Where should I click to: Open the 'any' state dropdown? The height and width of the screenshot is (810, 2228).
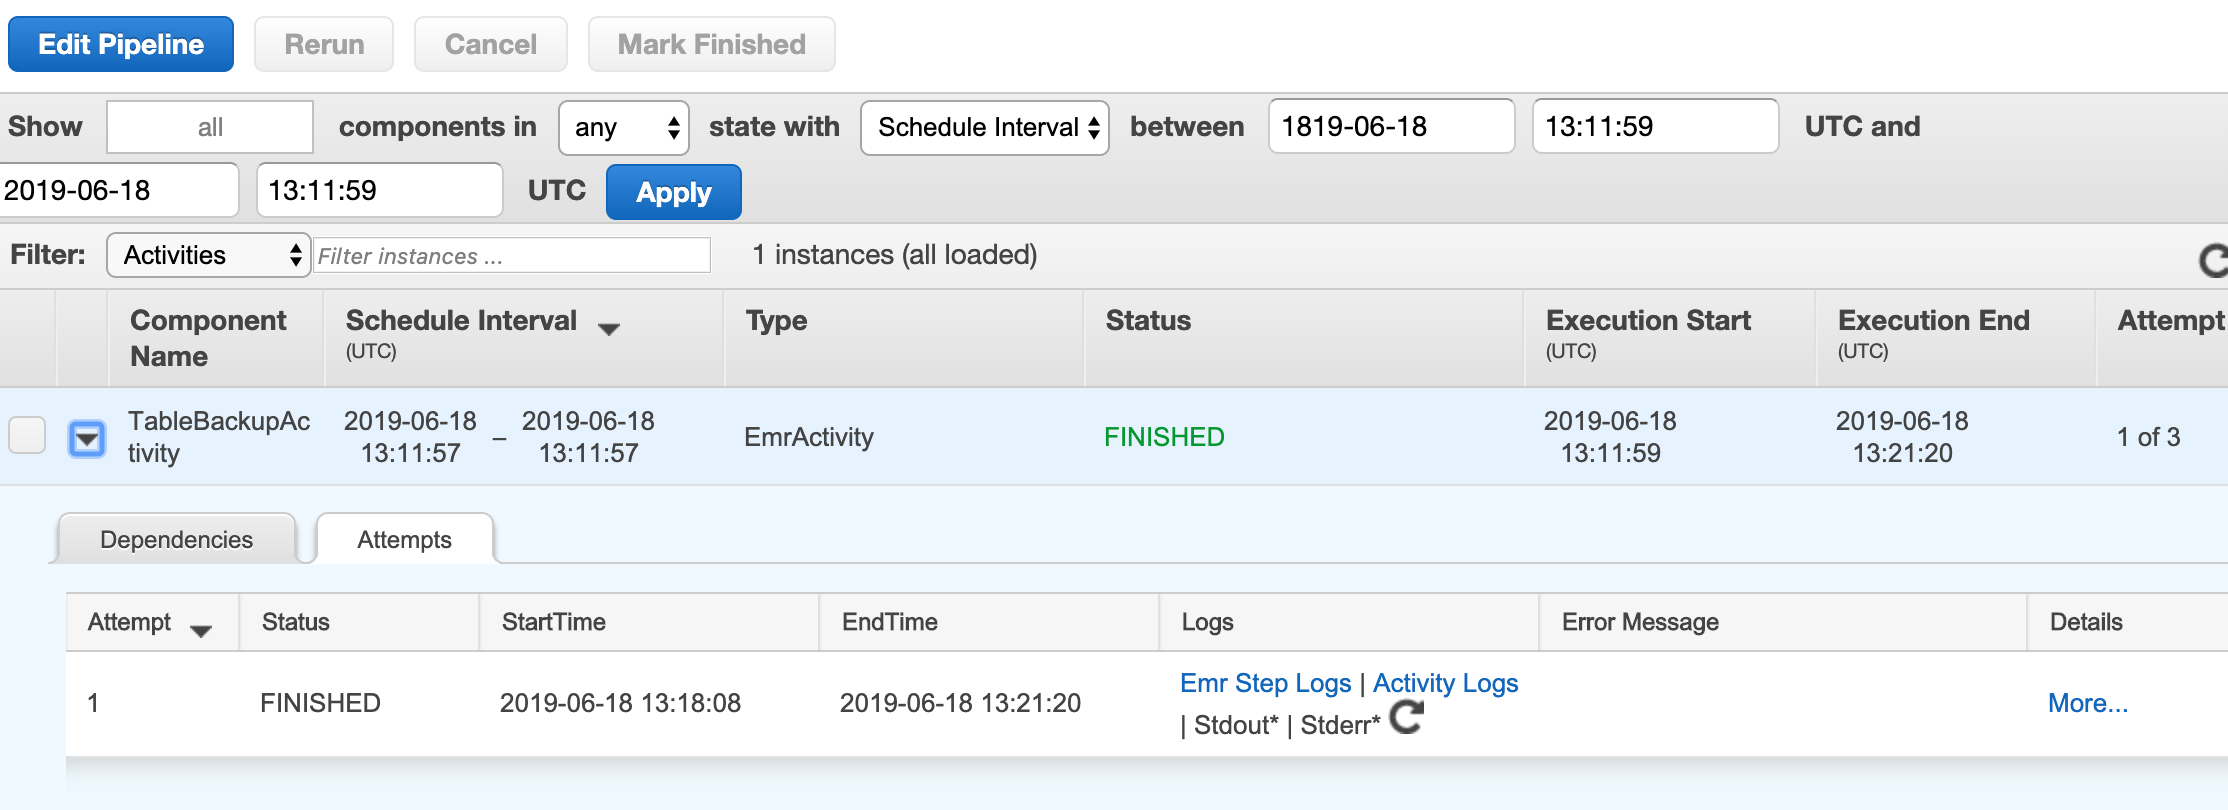pyautogui.click(x=624, y=127)
